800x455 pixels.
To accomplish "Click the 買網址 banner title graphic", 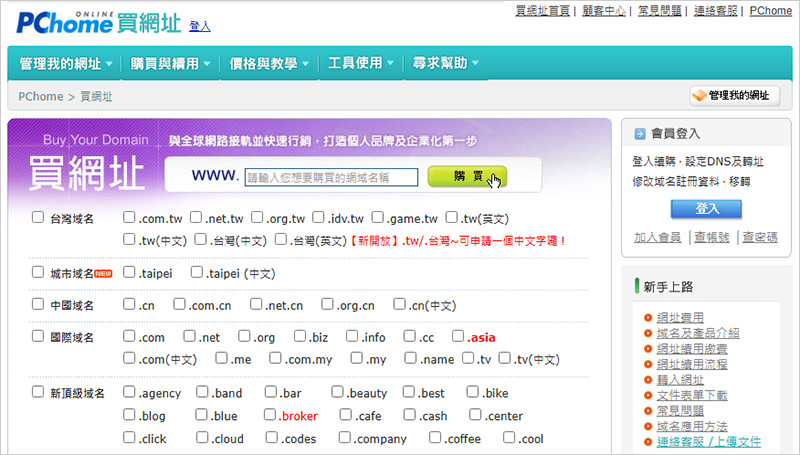I will pyautogui.click(x=86, y=173).
